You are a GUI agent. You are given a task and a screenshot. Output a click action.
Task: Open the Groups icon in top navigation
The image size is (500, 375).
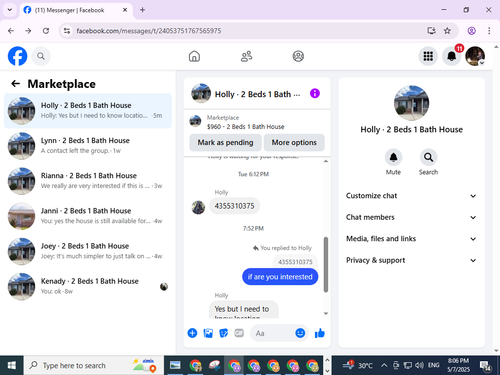298,56
